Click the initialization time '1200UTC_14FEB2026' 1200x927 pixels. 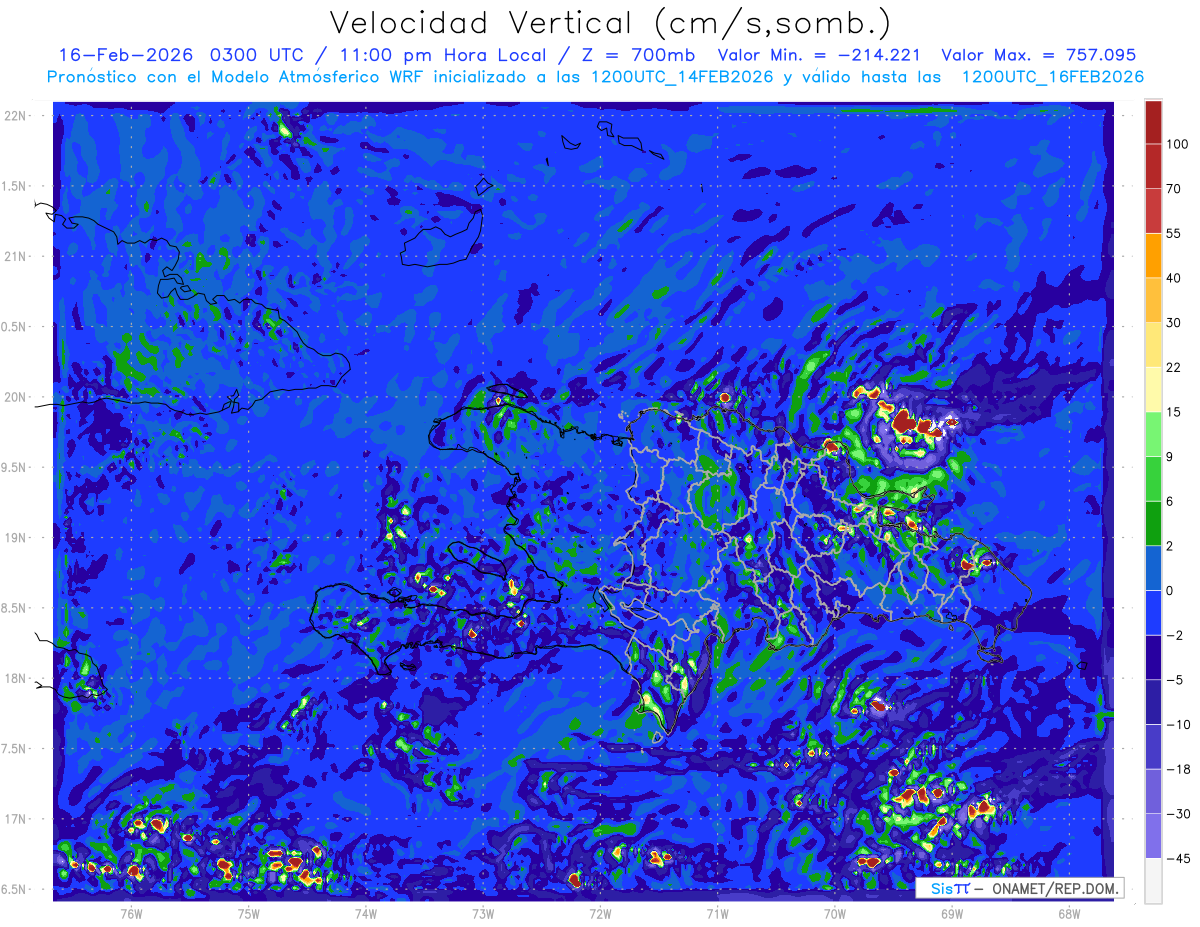point(683,77)
